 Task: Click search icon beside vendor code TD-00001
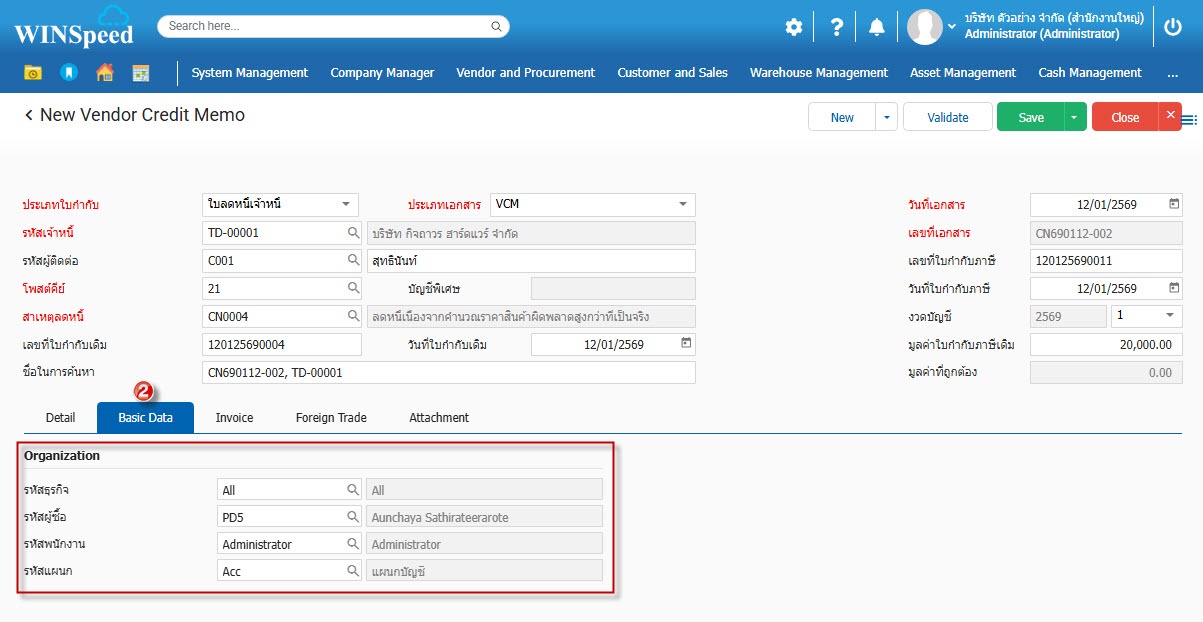(x=353, y=233)
